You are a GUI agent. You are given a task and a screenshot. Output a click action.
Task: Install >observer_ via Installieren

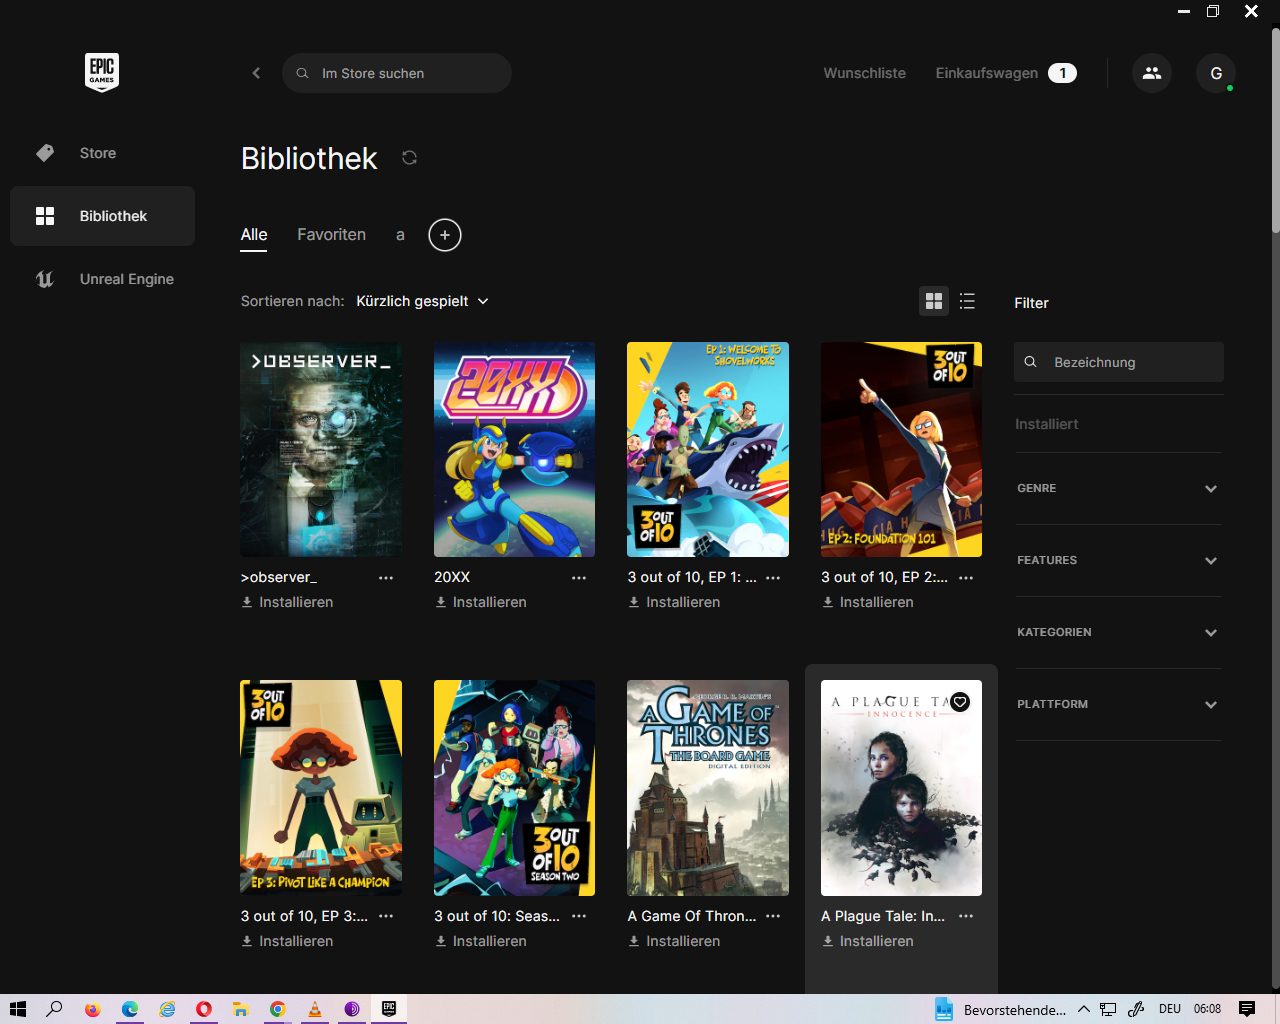(287, 602)
